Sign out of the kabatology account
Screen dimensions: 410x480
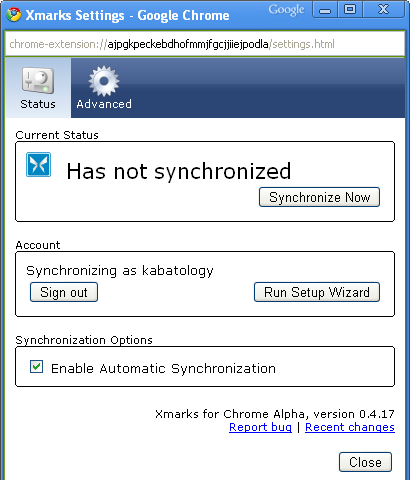pos(64,292)
